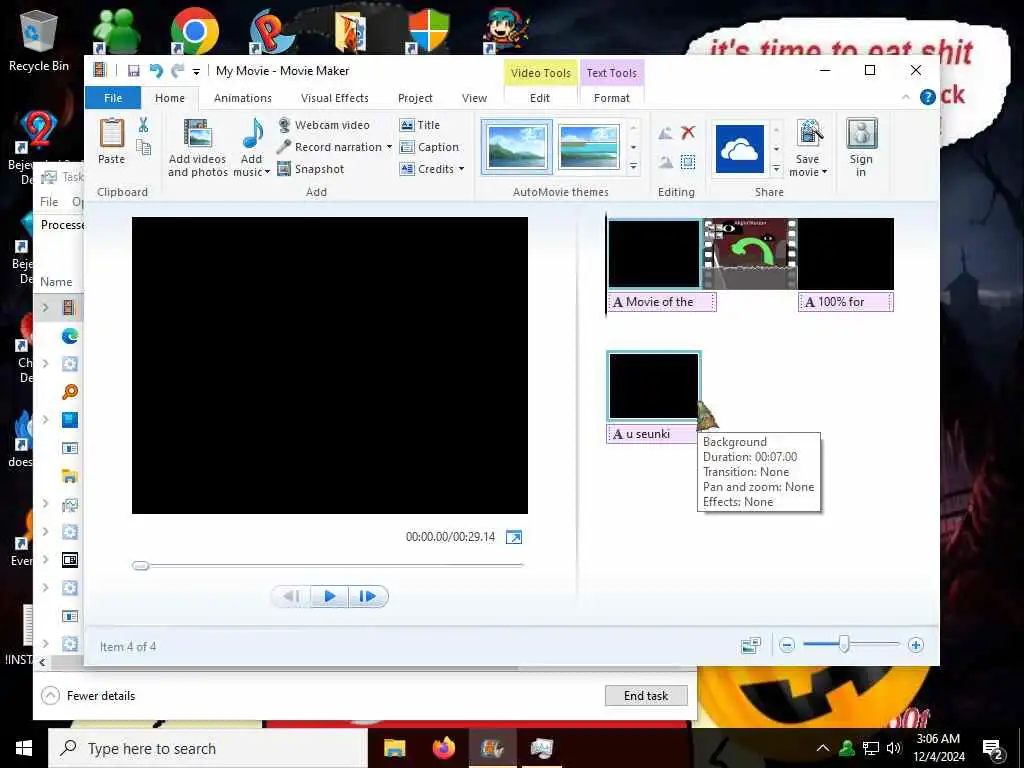
Task: Select the game video clip on storyboard
Action: (749, 253)
